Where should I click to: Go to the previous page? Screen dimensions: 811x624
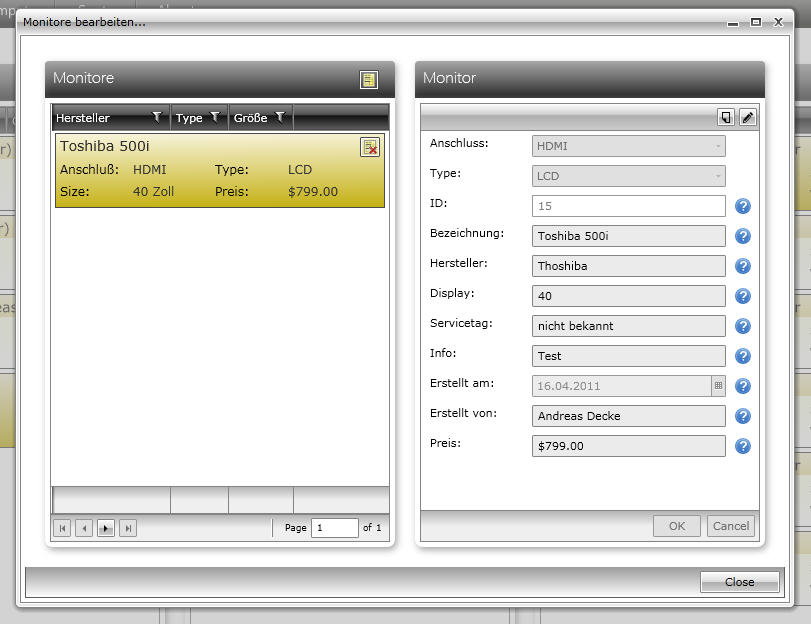click(x=84, y=528)
